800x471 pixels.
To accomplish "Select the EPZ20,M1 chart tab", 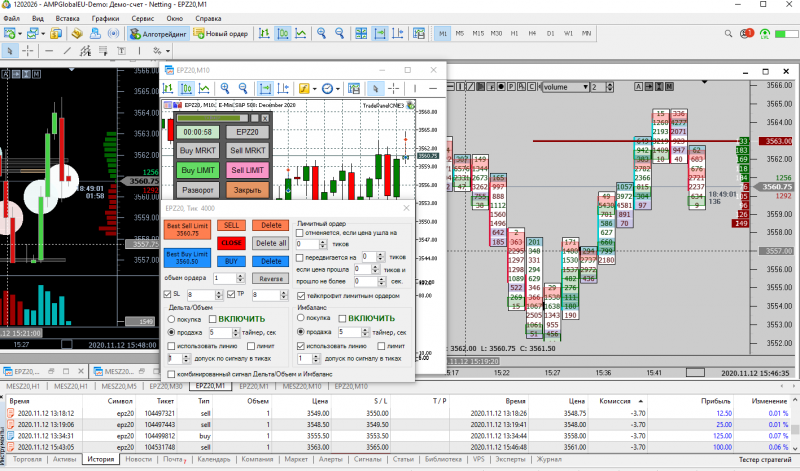I will coord(210,386).
